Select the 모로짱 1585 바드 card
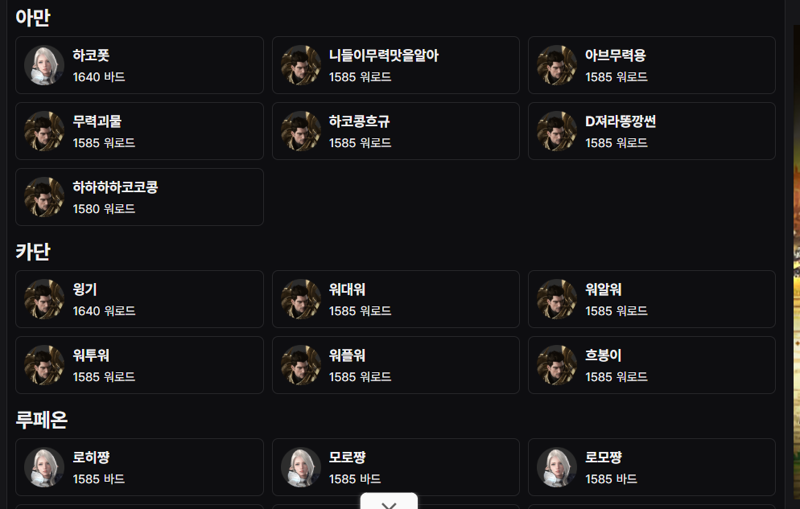 (395, 467)
